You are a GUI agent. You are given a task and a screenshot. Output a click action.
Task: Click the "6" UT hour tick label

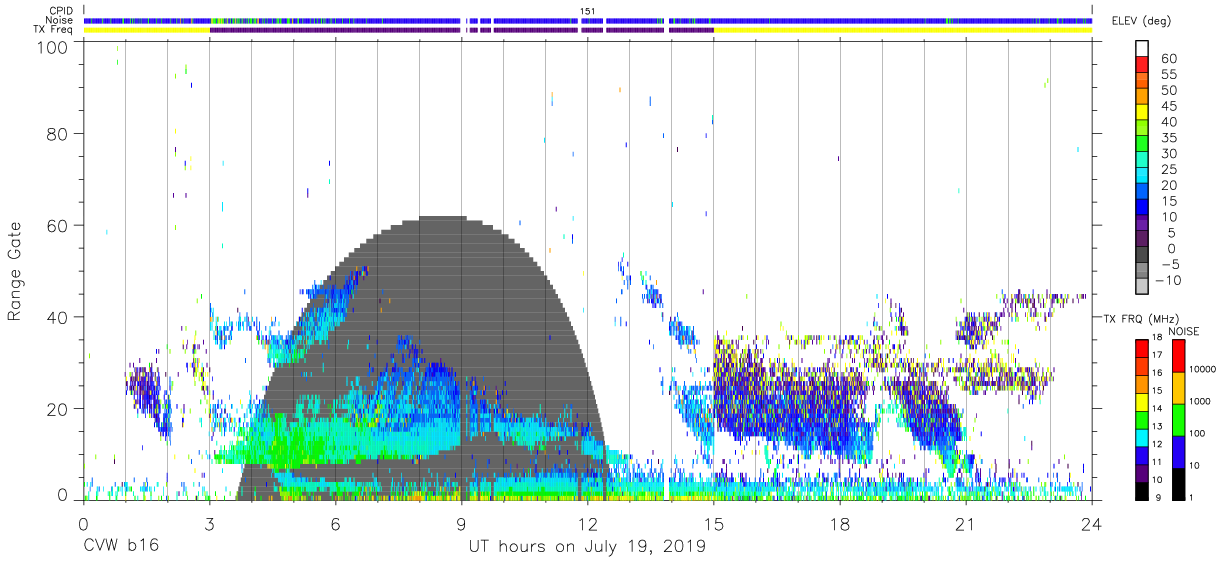[x=335, y=522]
